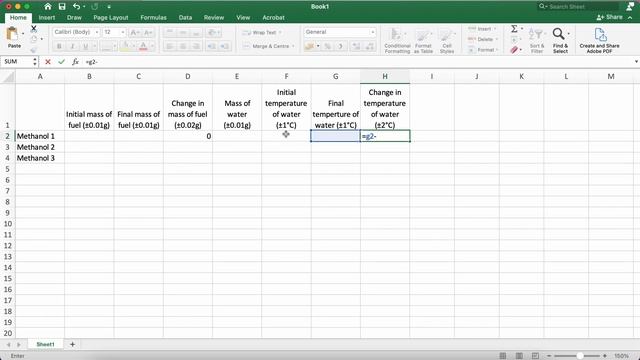Open AutoSum with the sigma icon
This screenshot has height=360, width=640.
coord(514,29)
